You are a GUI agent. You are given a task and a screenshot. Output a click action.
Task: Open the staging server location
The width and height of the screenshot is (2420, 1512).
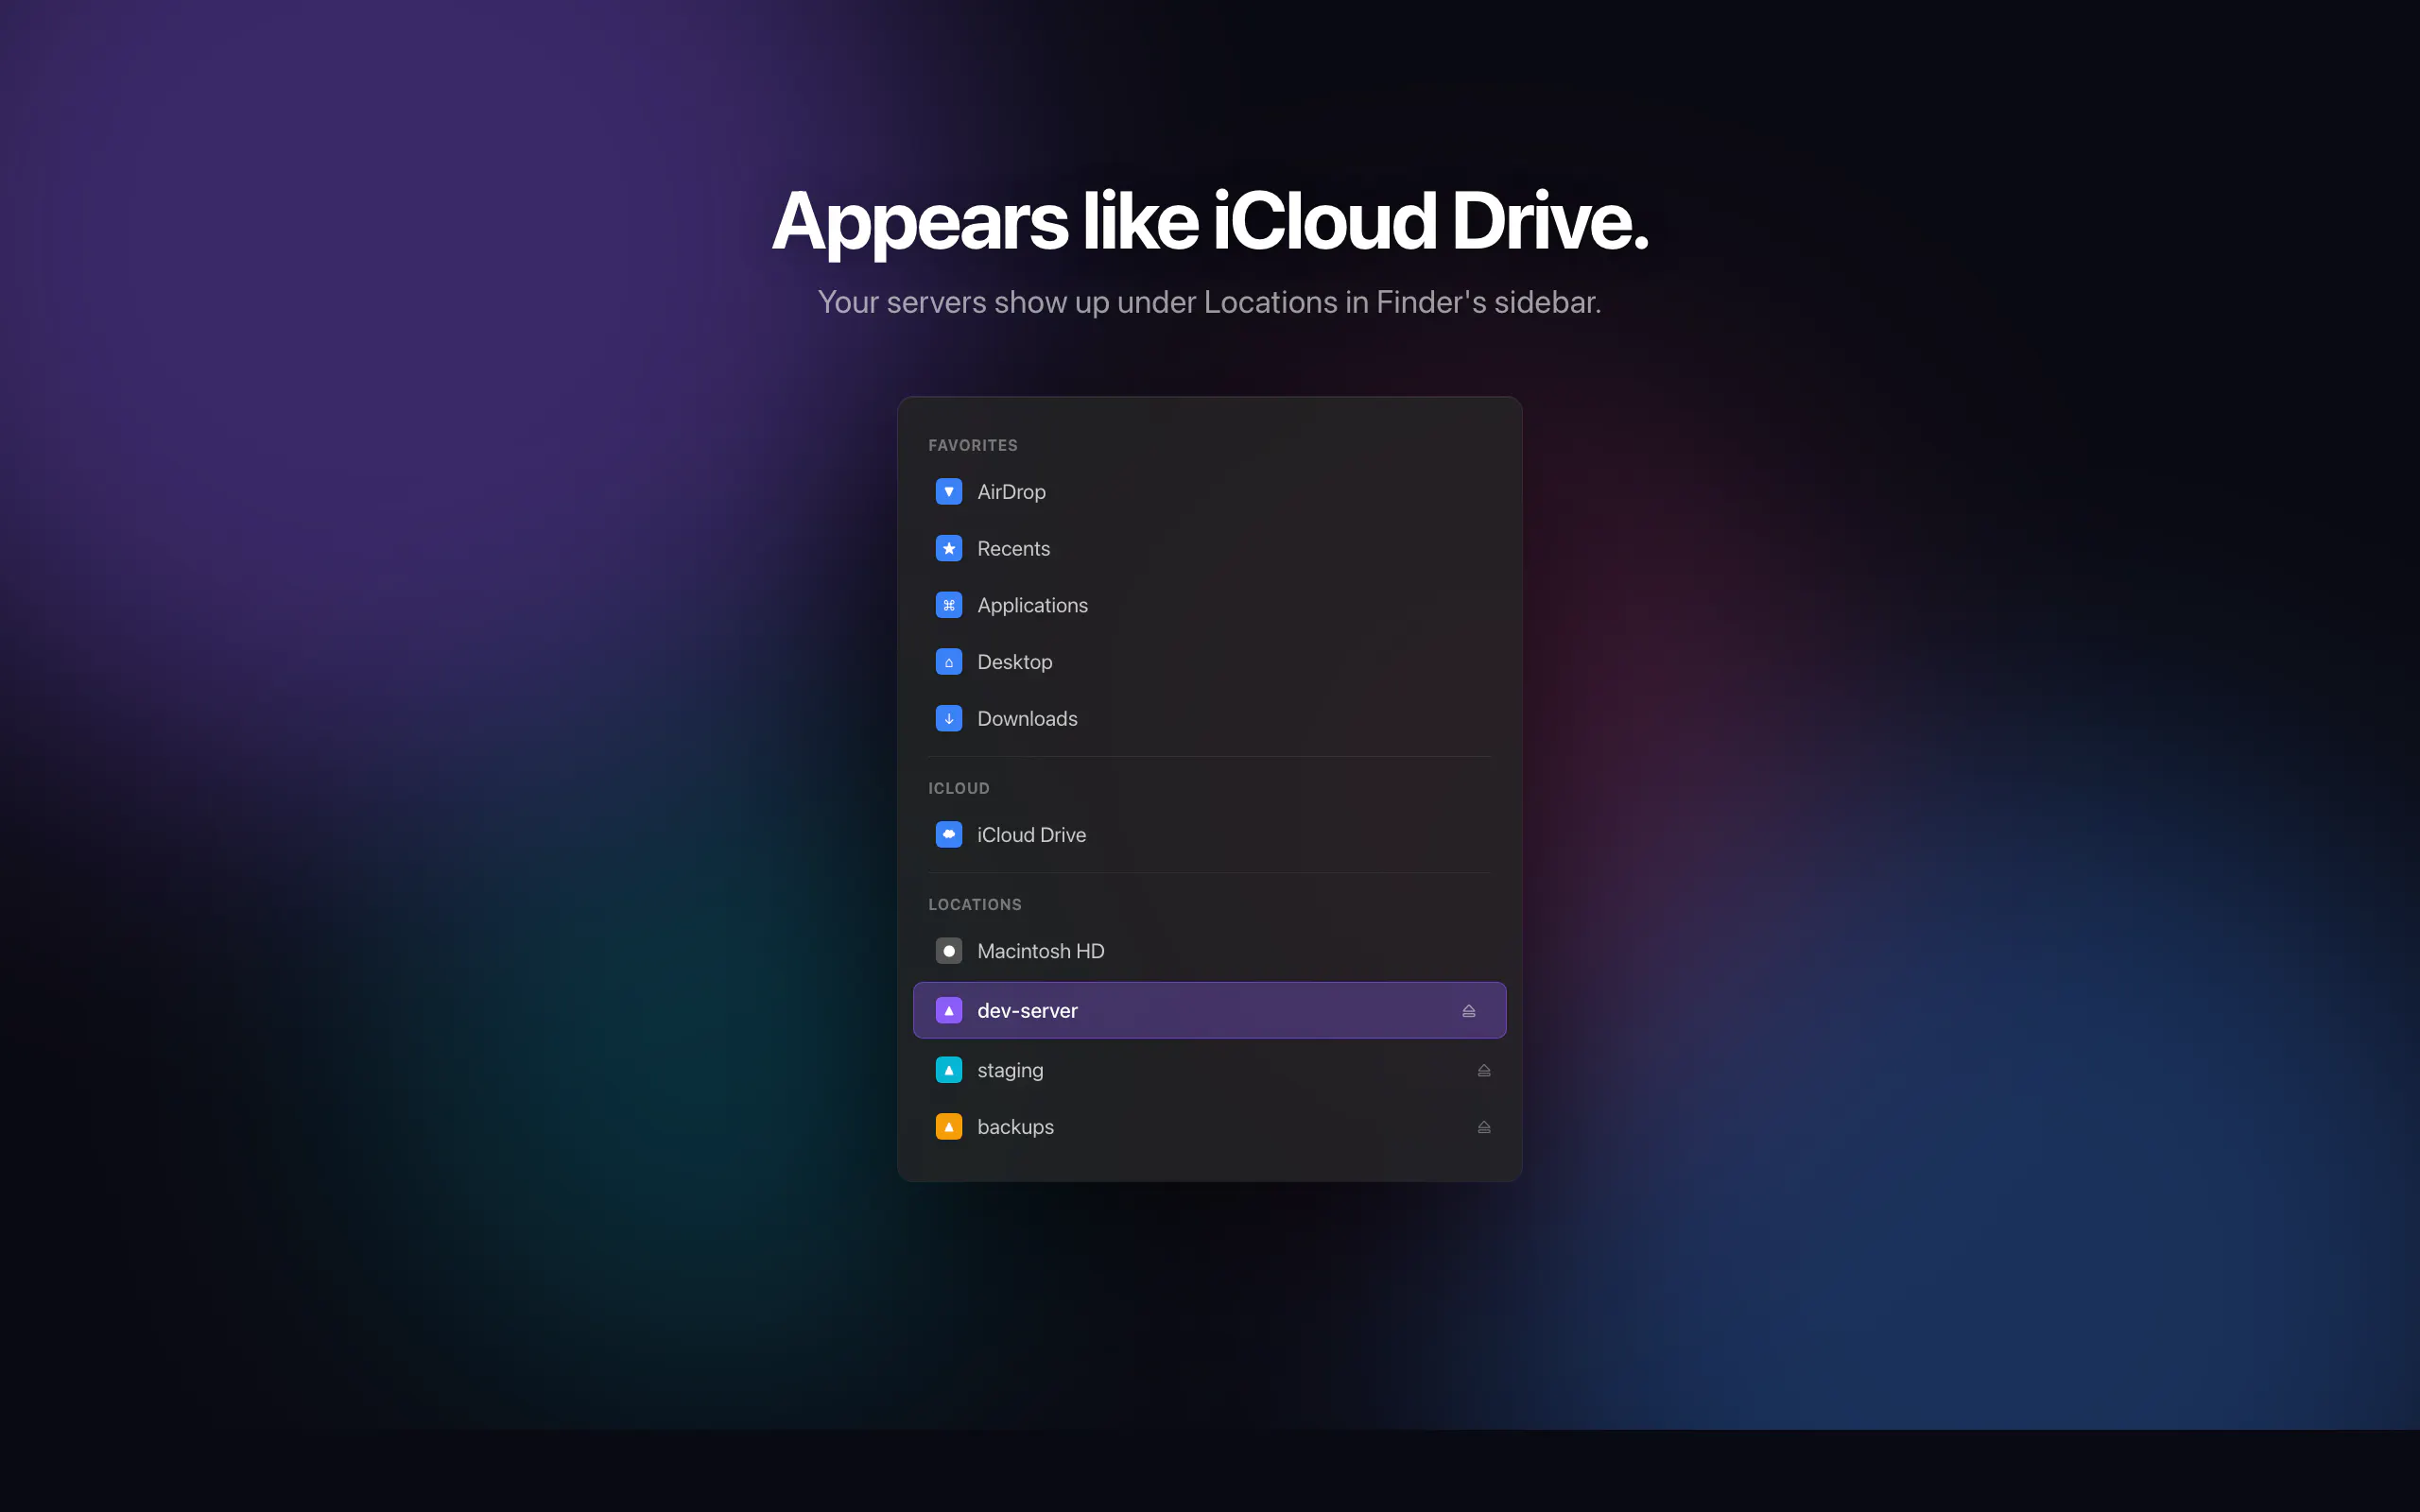[1209, 1070]
